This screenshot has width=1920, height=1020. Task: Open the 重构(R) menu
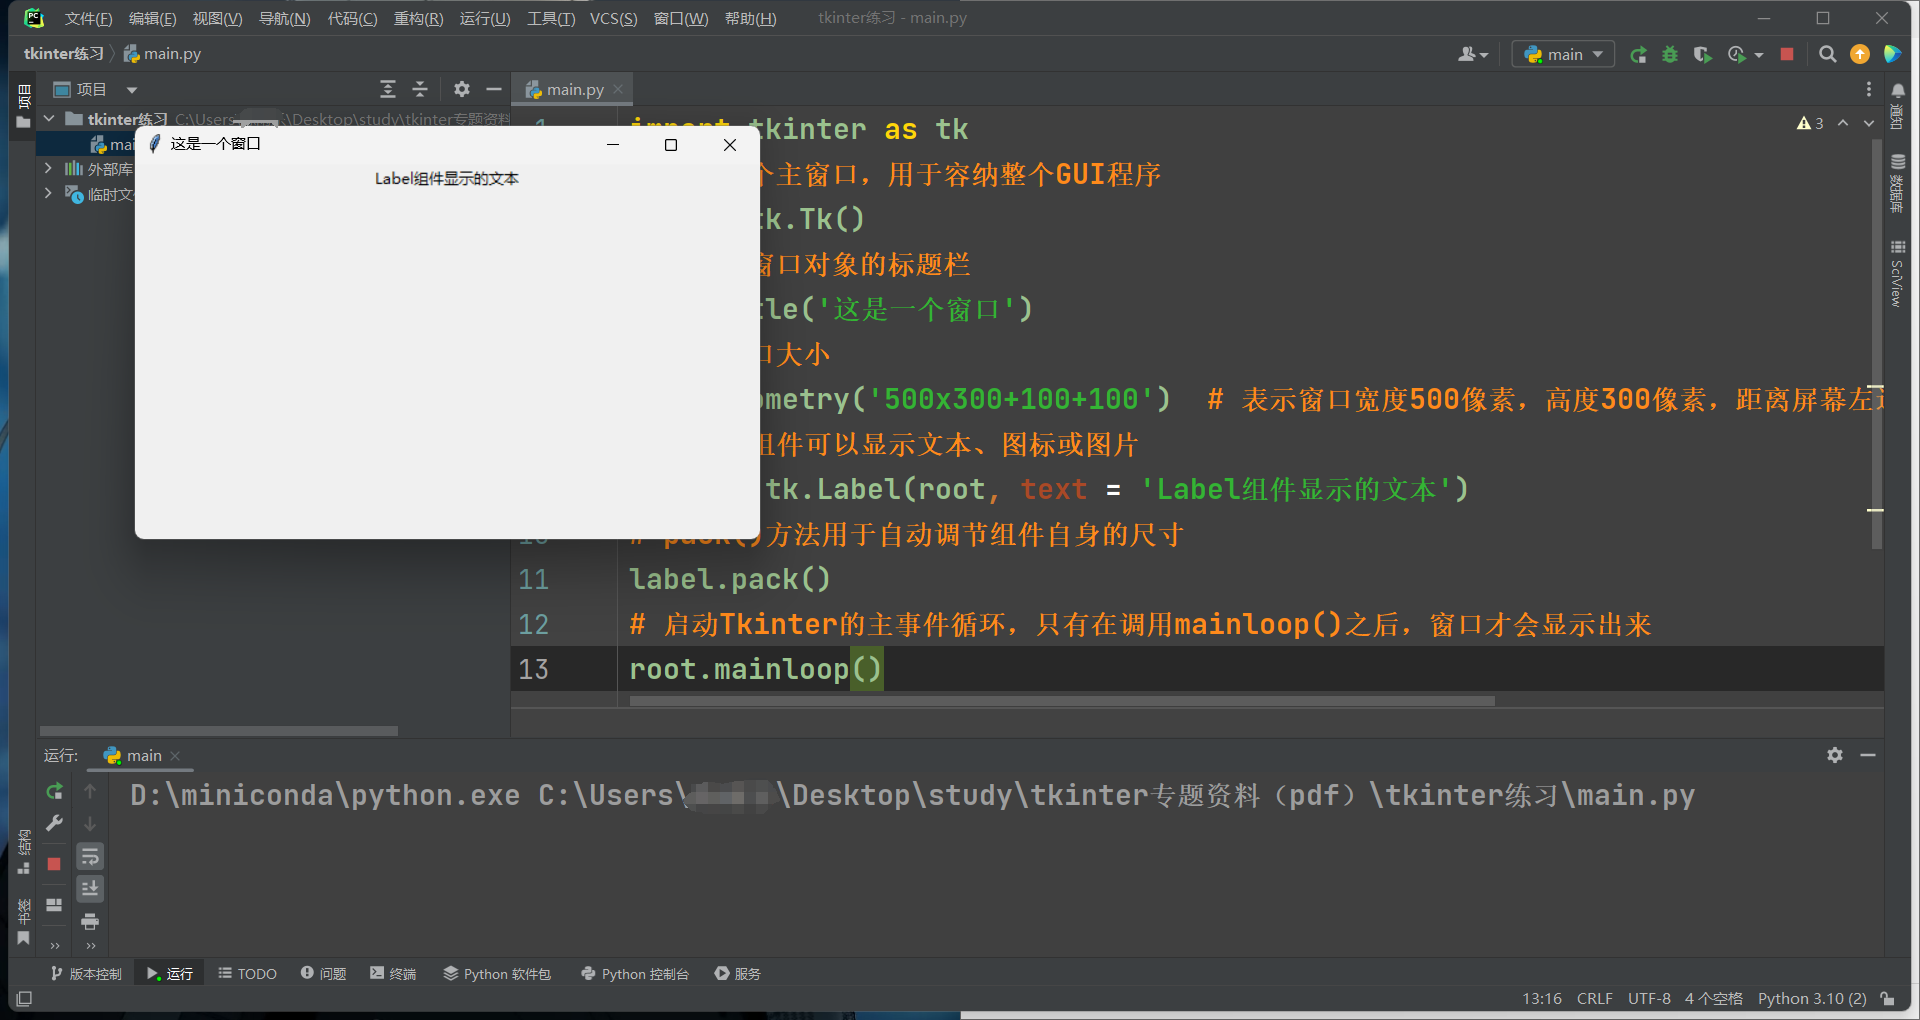(x=418, y=19)
